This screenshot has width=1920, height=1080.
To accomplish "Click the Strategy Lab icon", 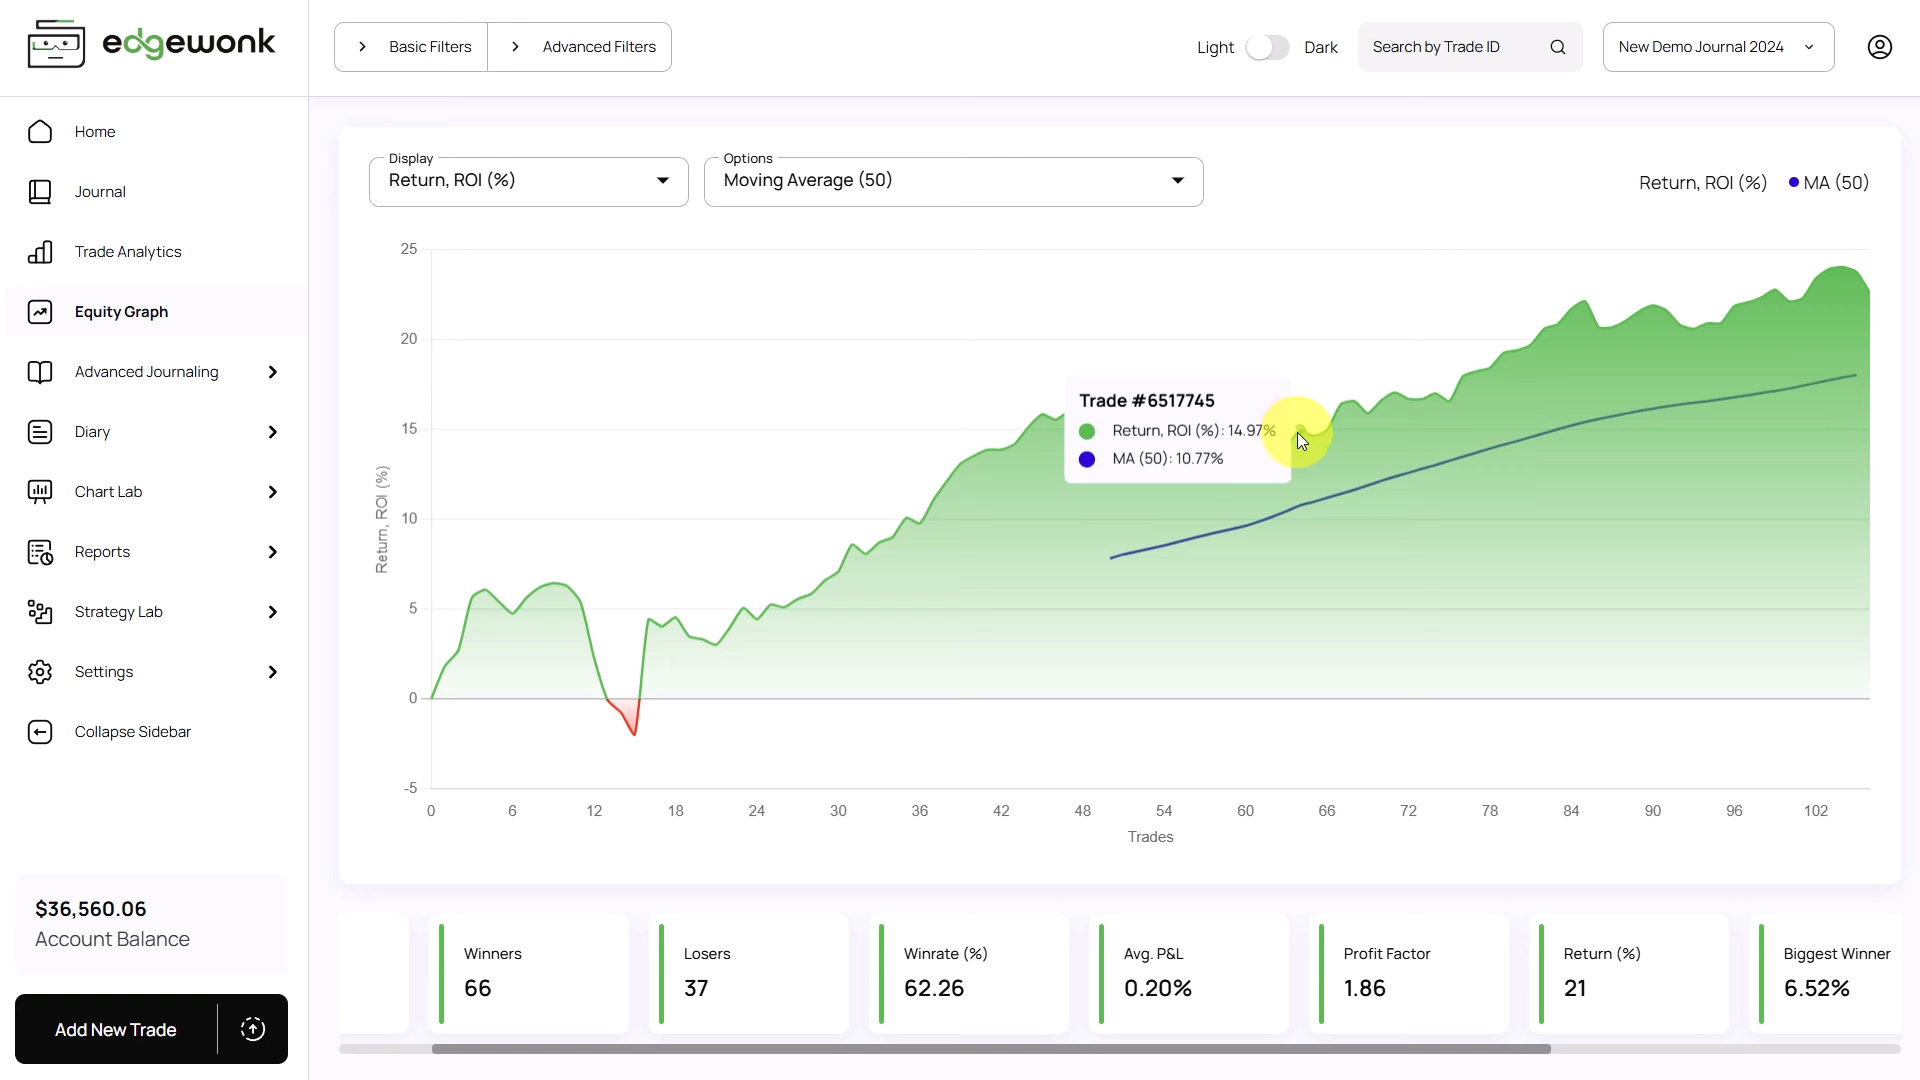I will [40, 612].
